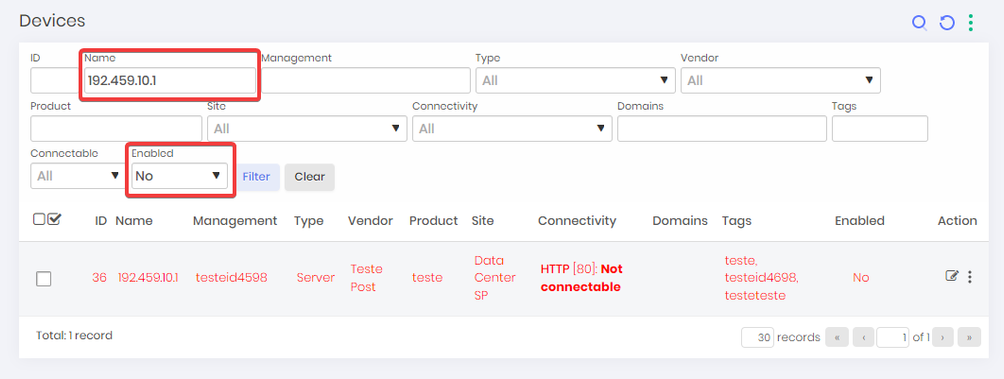Go to last page of records
This screenshot has width=1004, height=379.
point(969,337)
